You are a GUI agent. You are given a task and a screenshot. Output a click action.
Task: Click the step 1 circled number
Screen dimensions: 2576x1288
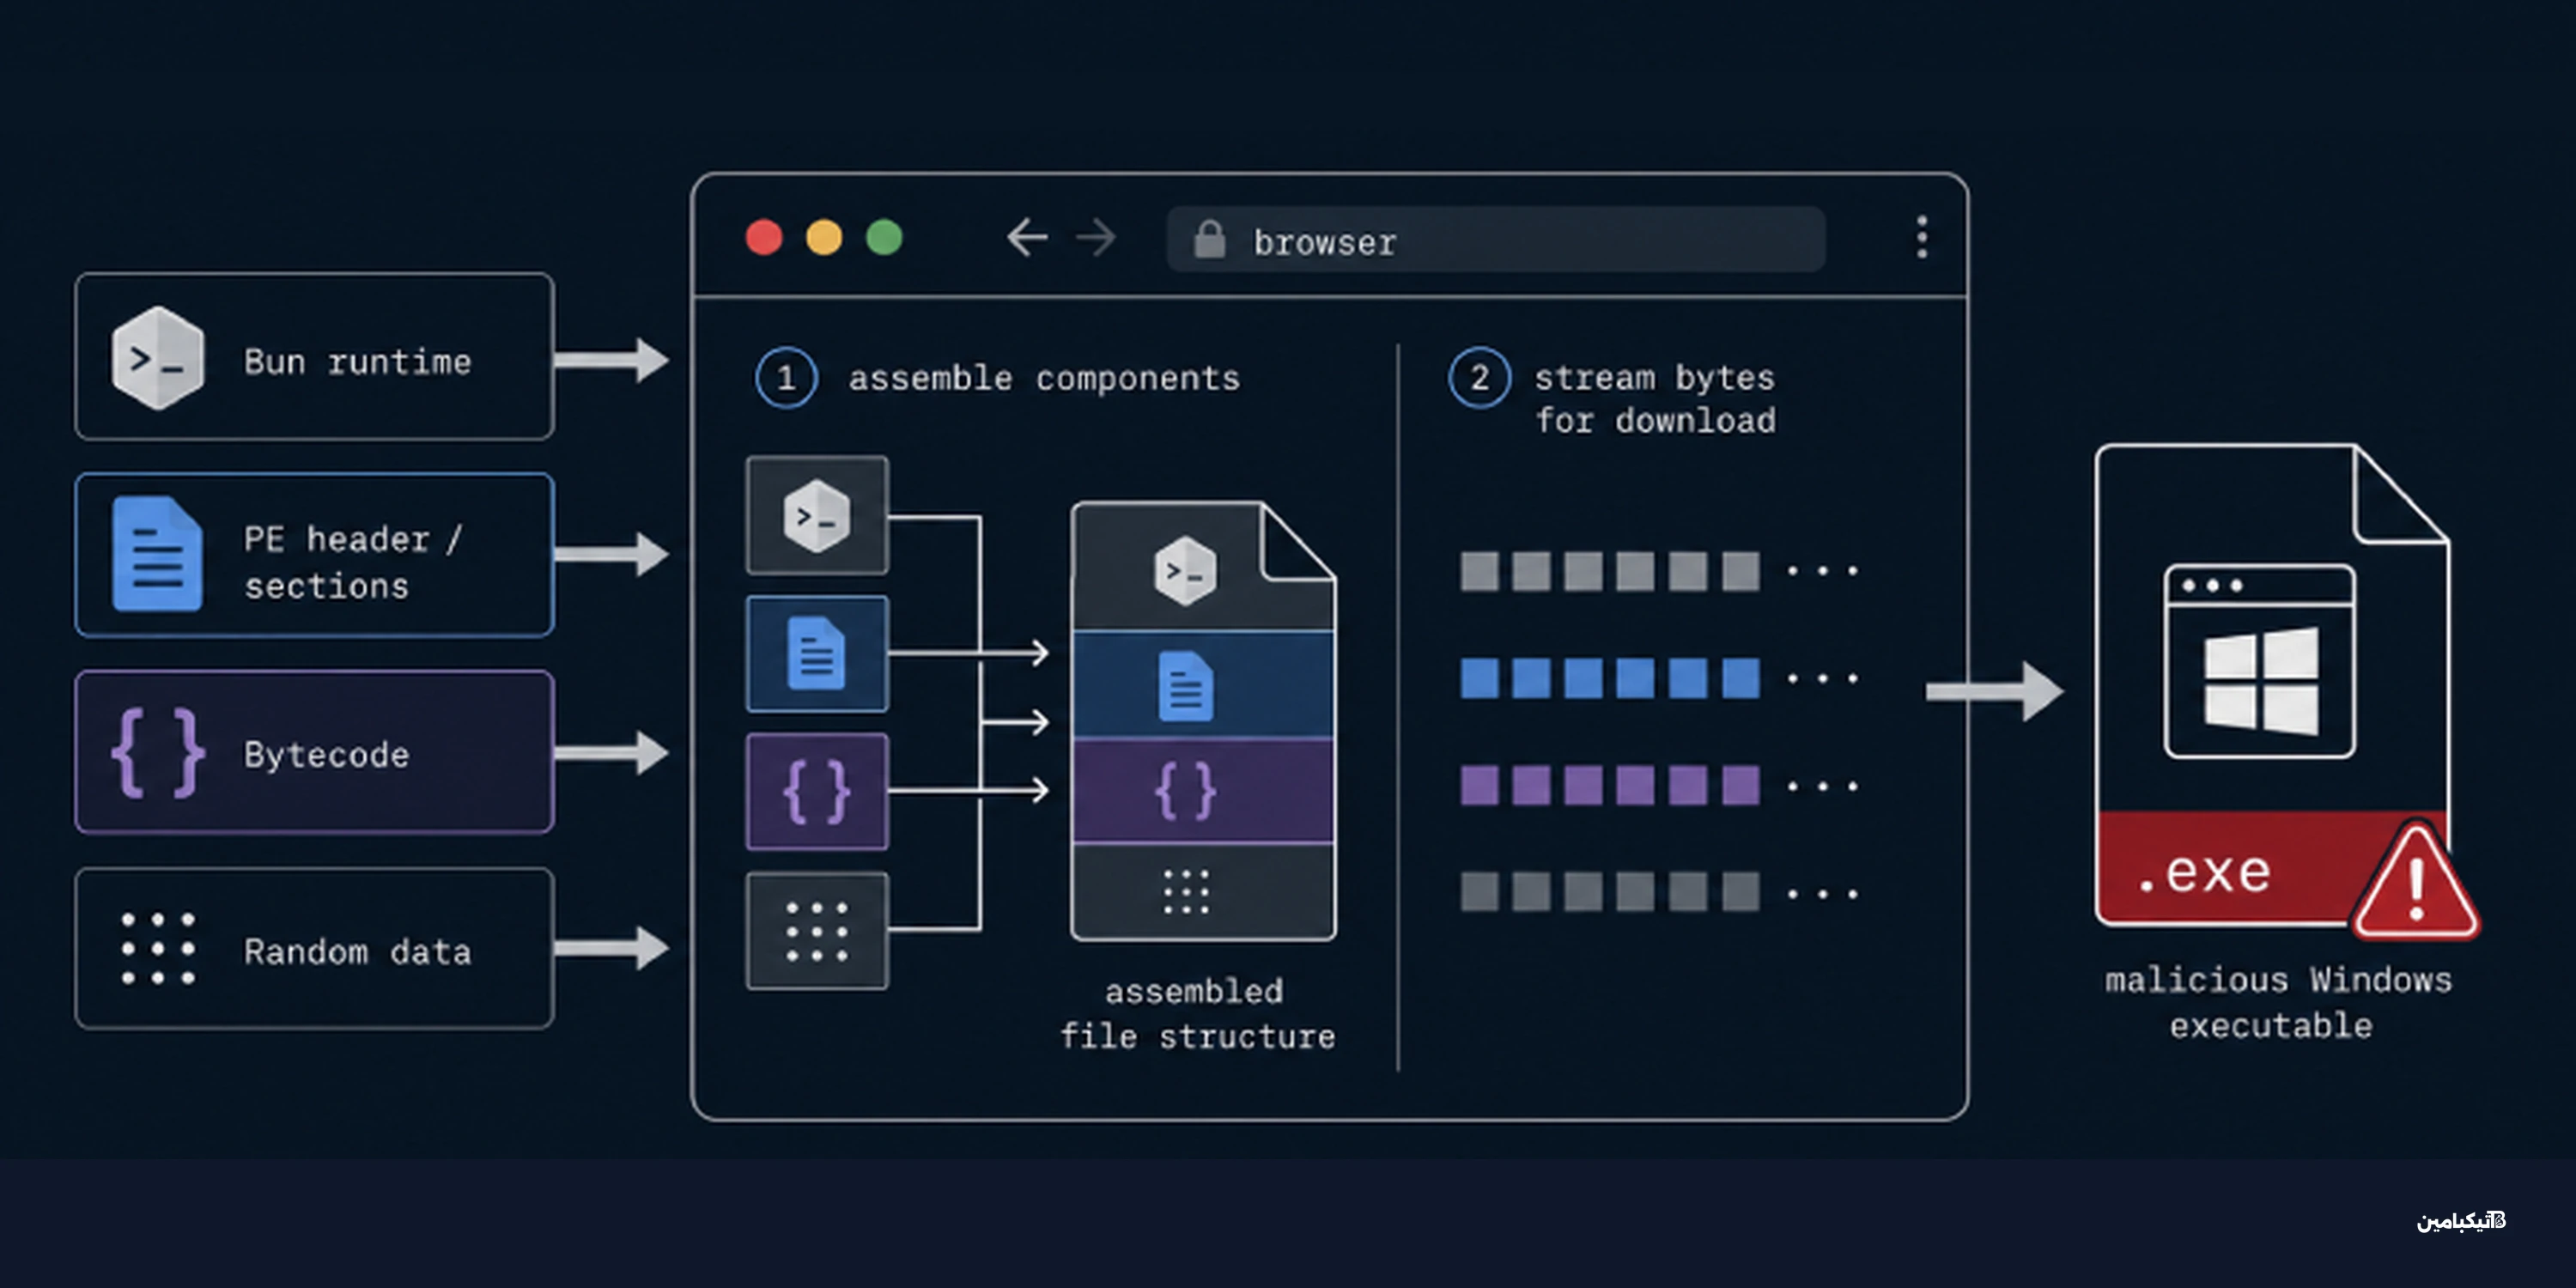pyautogui.click(x=786, y=378)
